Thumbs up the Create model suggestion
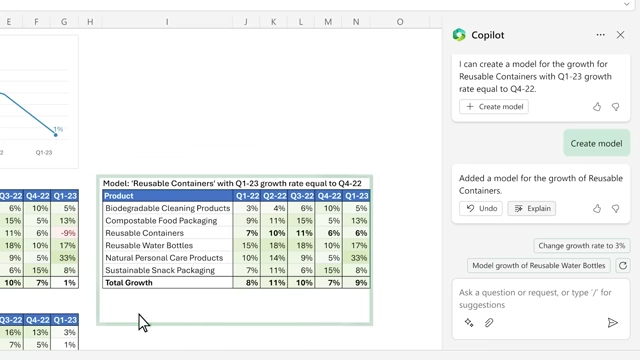 (x=597, y=107)
